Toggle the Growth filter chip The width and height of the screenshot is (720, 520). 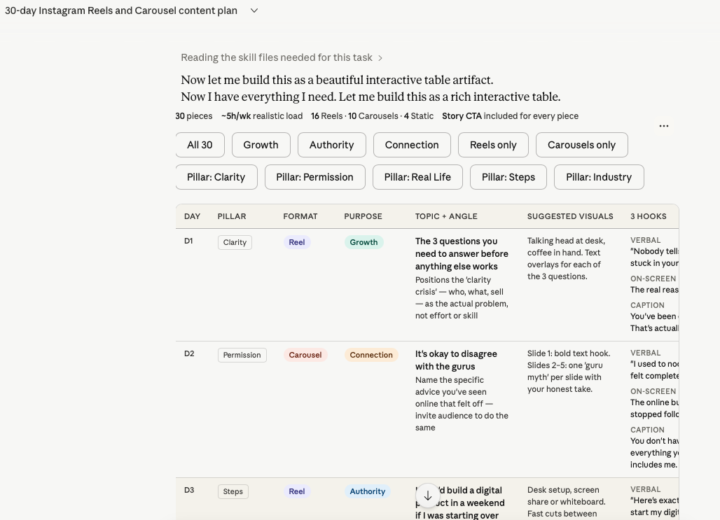tap(261, 145)
